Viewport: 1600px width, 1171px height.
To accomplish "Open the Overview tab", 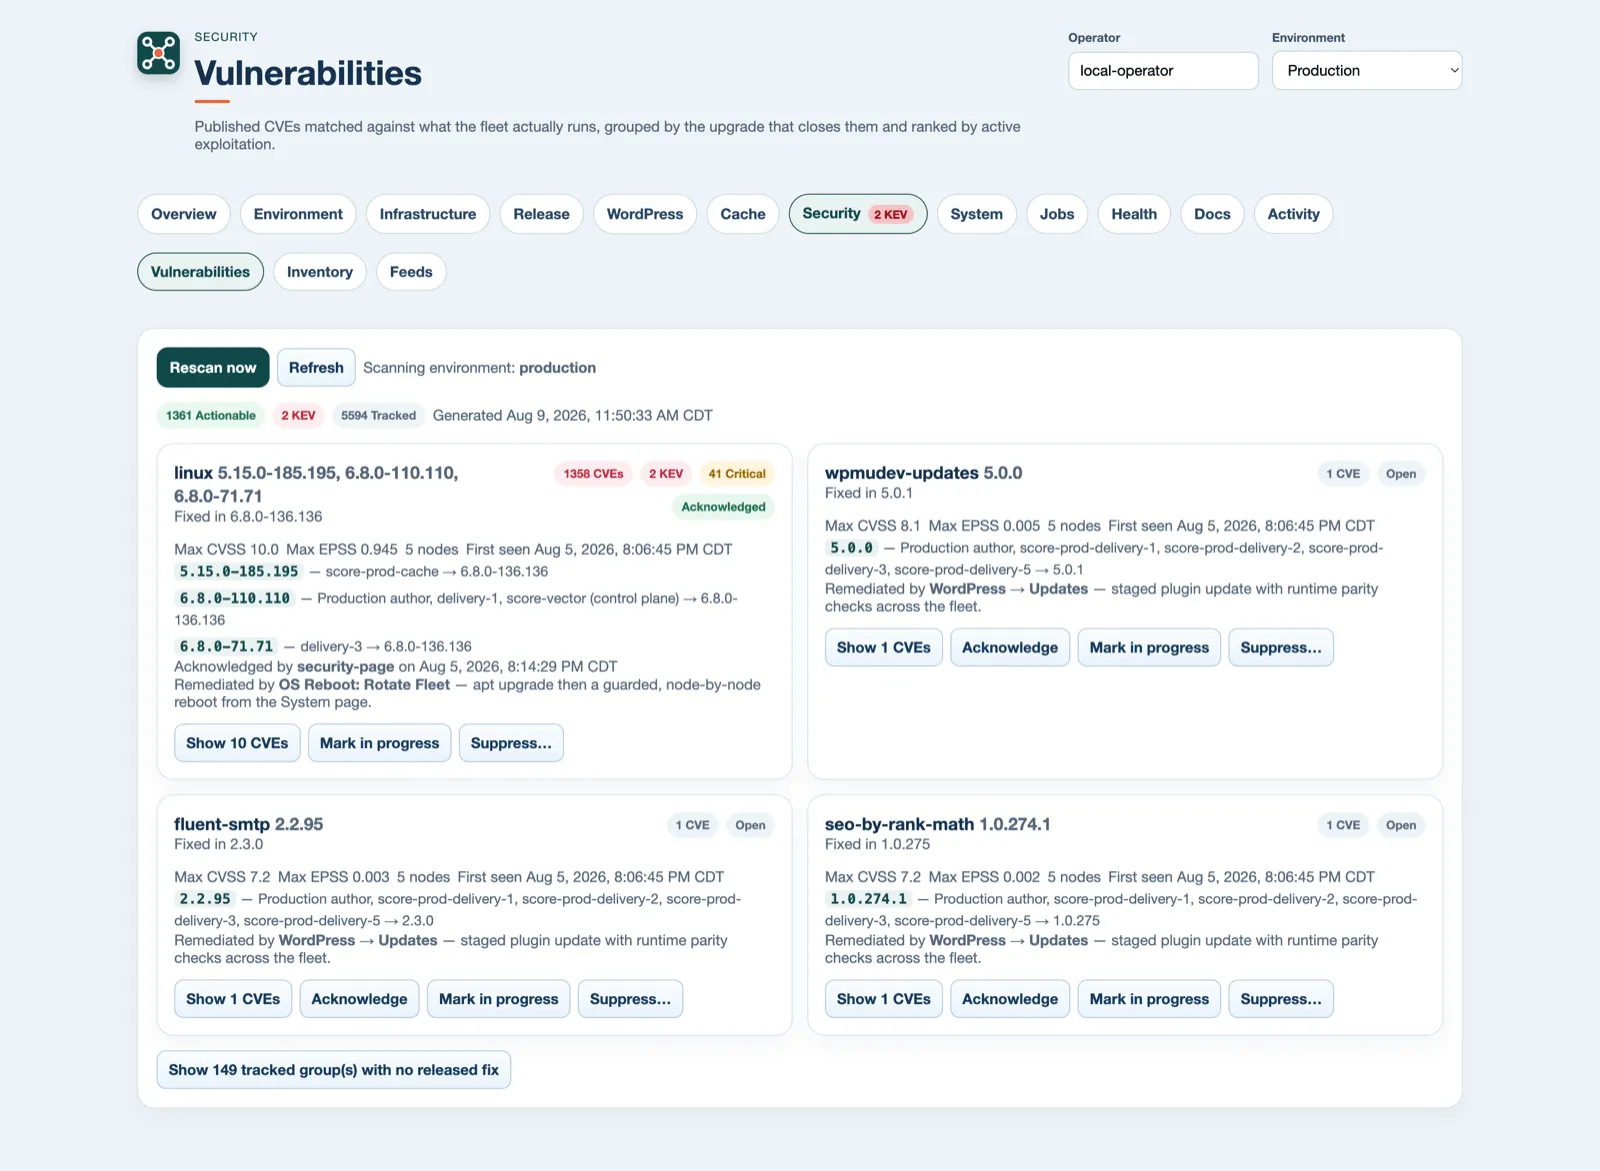I will click(x=184, y=214).
